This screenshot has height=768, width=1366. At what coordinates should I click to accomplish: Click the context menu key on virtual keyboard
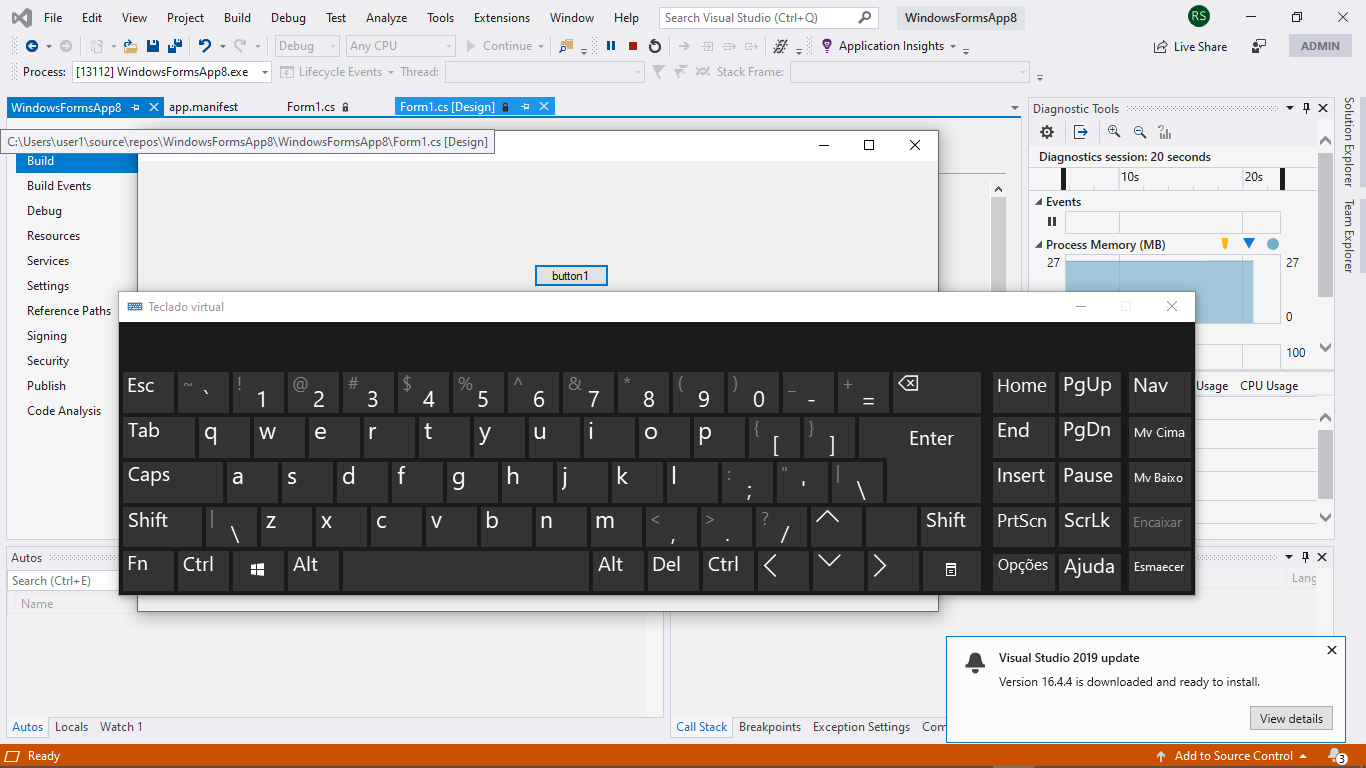point(951,570)
